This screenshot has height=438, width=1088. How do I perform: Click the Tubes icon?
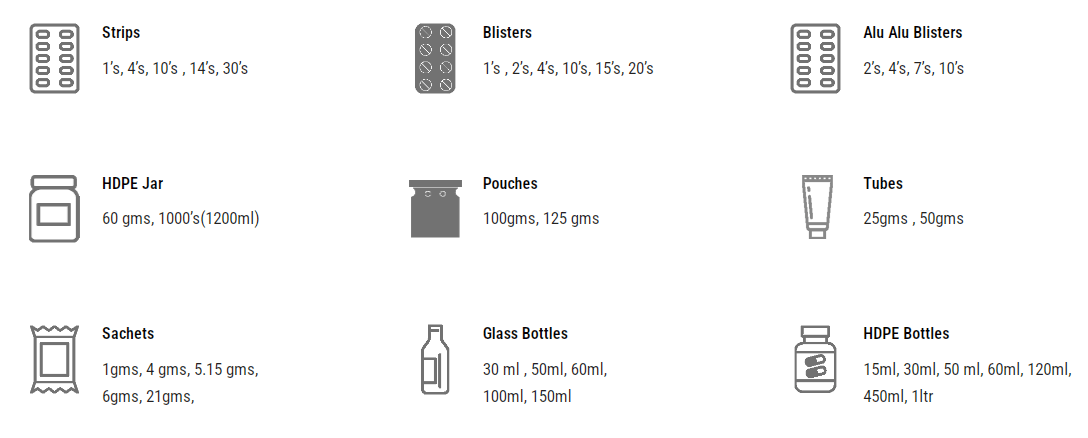click(816, 208)
